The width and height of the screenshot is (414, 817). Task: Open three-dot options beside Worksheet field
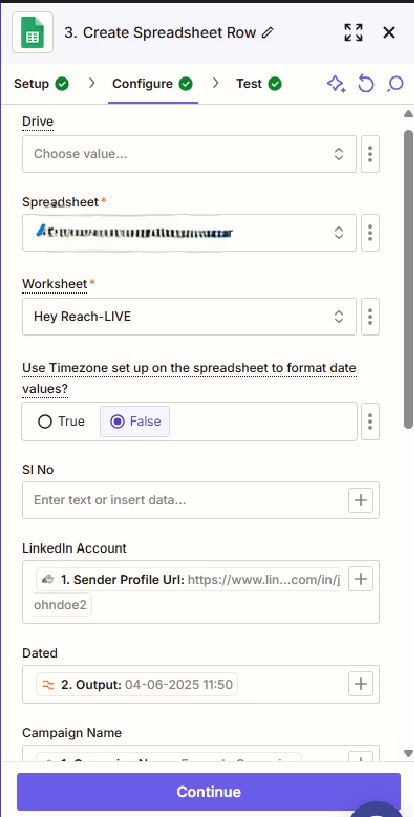point(370,316)
